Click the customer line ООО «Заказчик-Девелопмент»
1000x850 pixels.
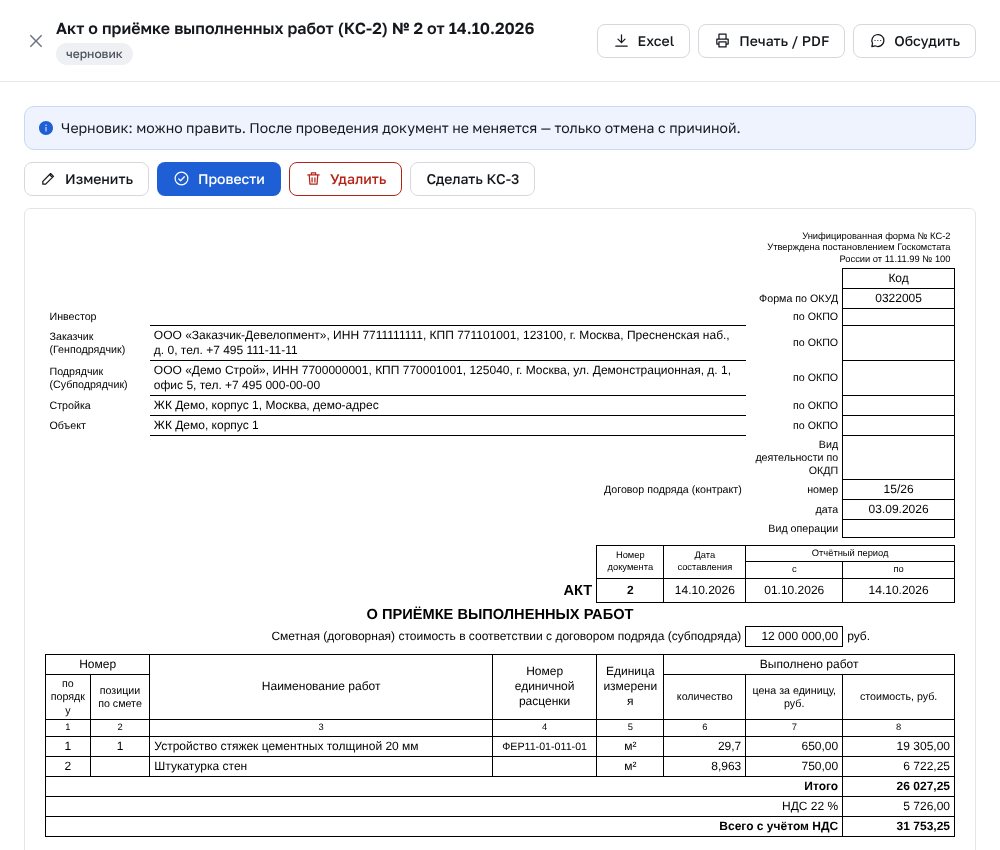(x=448, y=342)
